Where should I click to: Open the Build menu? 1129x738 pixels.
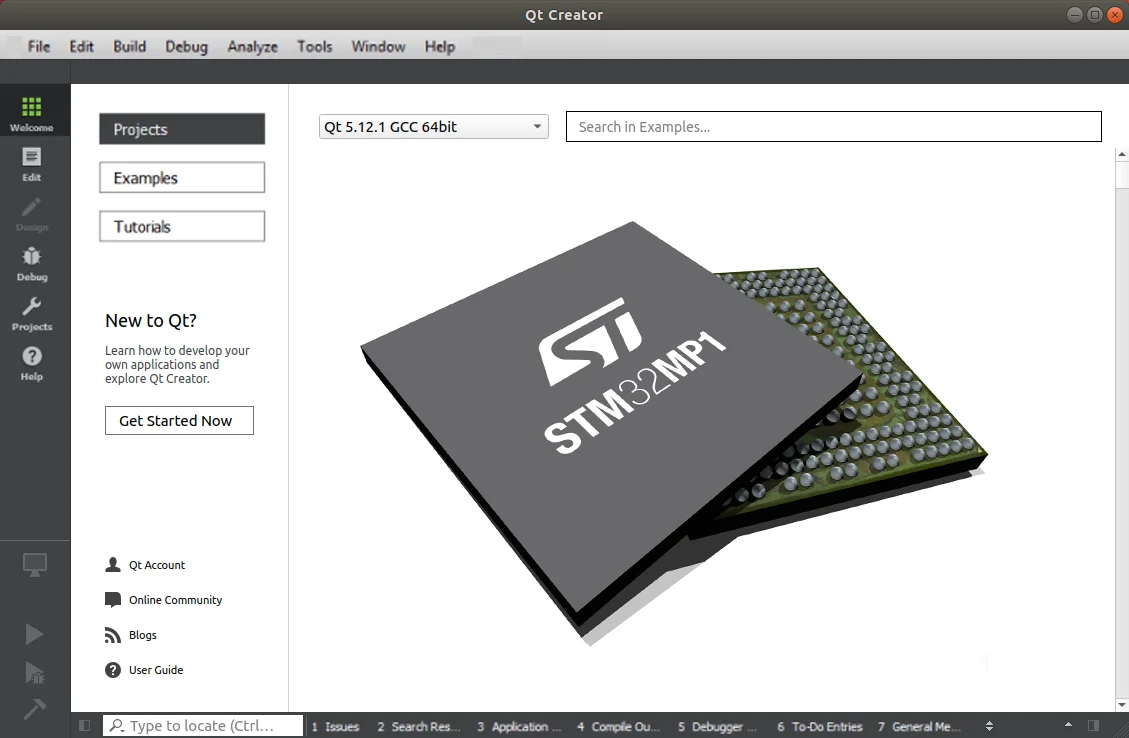pos(129,46)
